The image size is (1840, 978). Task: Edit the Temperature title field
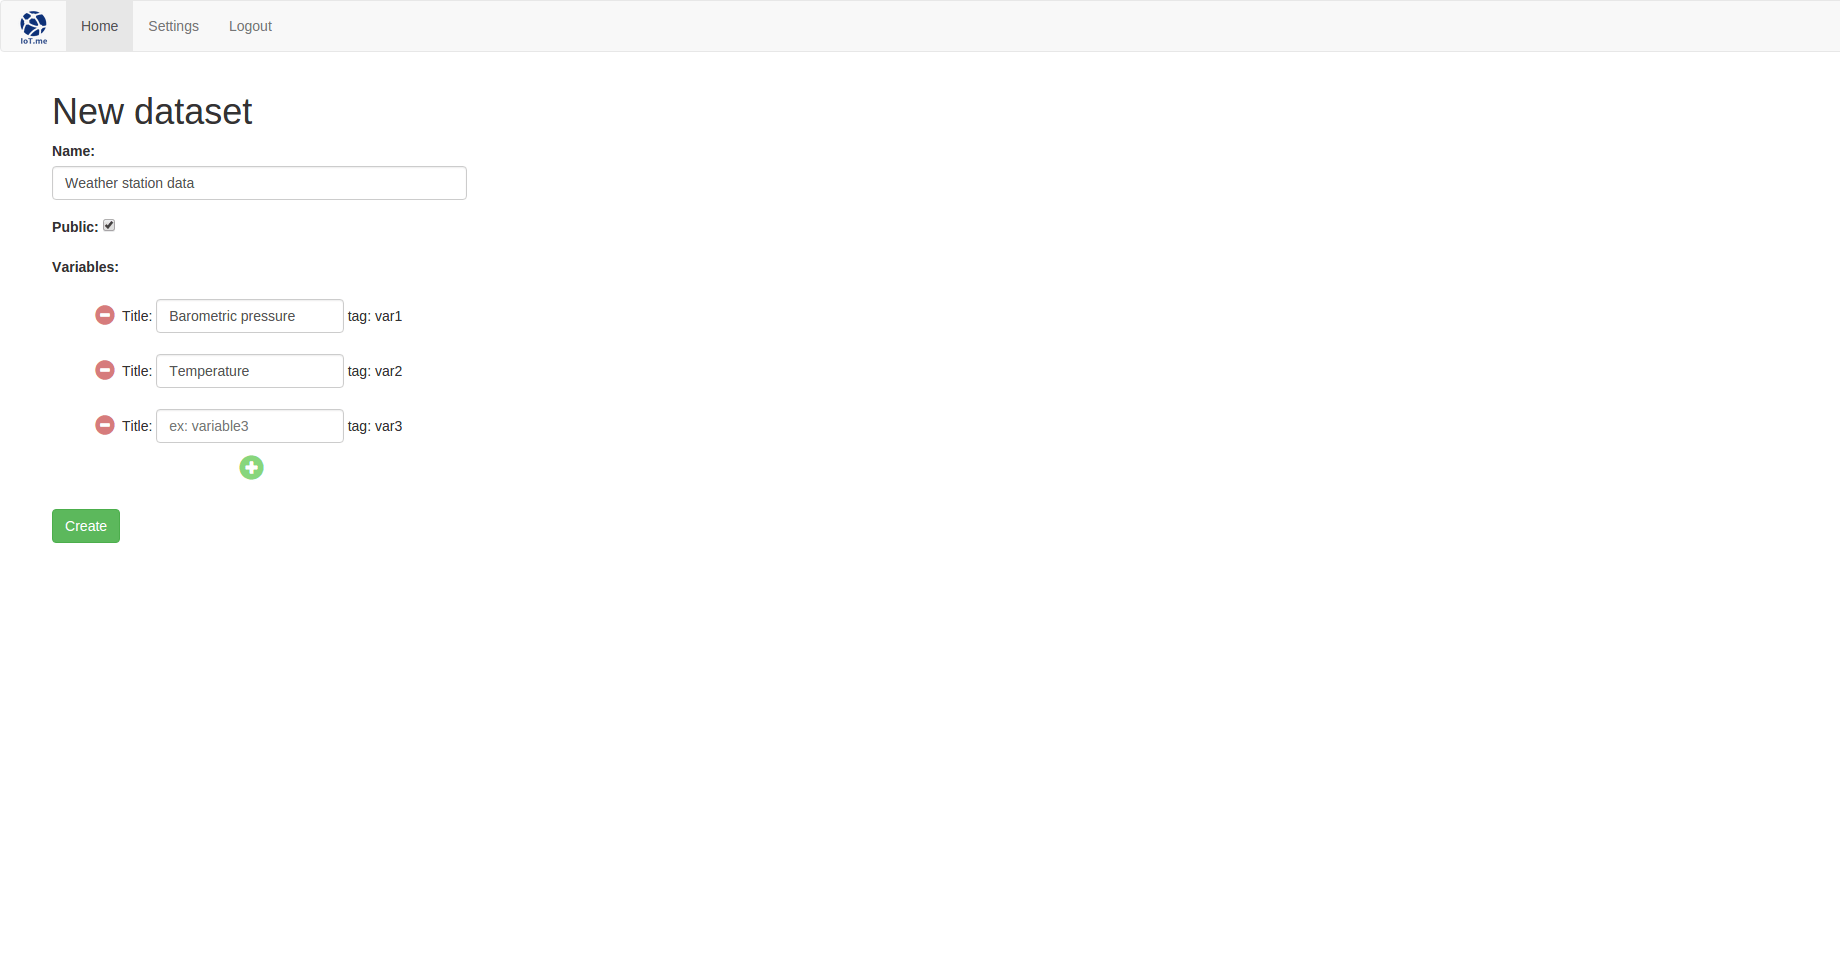(250, 371)
